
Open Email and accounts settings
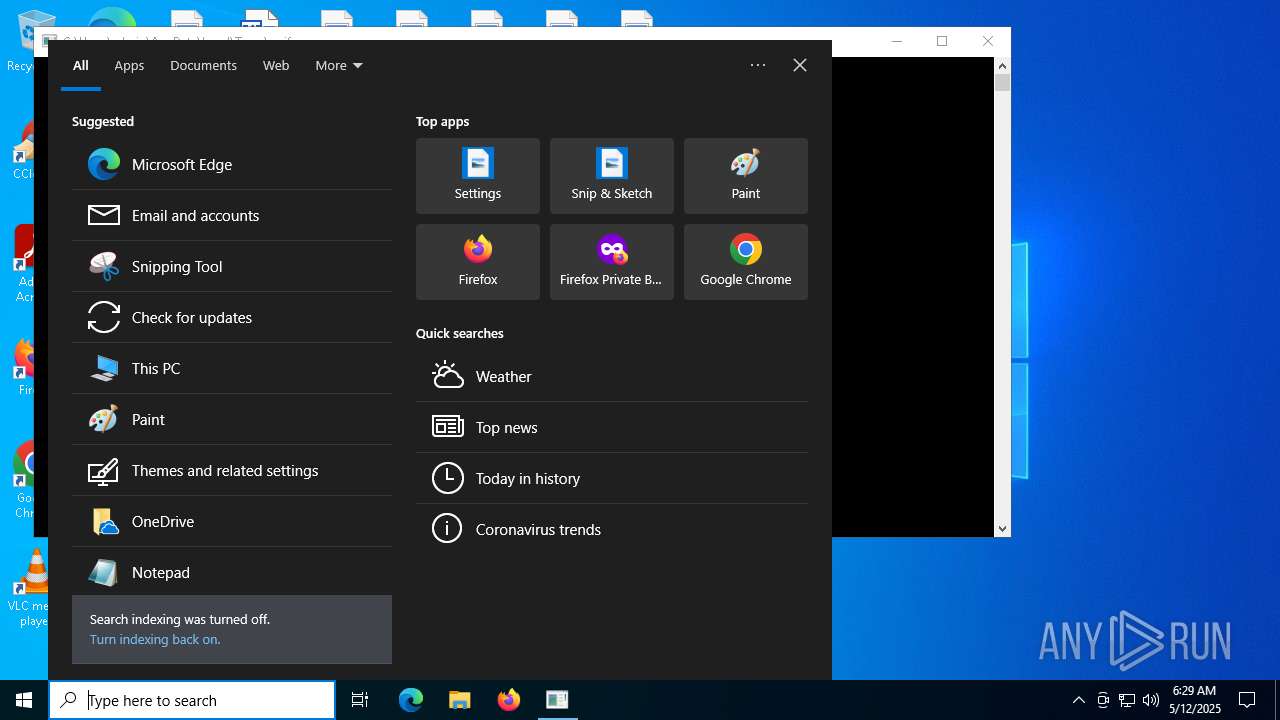(x=232, y=215)
